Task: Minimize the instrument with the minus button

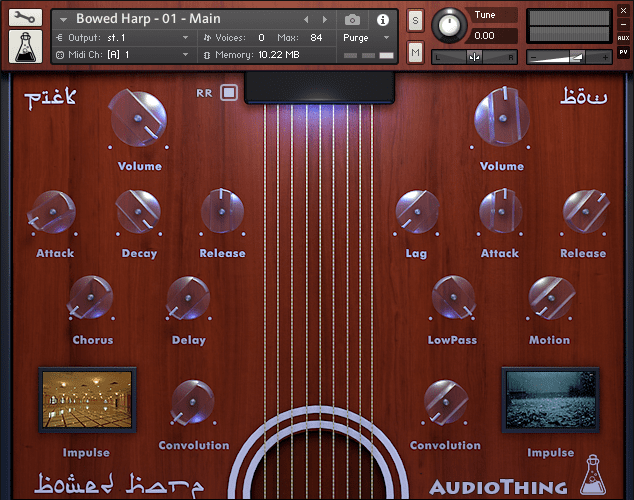Action: click(623, 24)
